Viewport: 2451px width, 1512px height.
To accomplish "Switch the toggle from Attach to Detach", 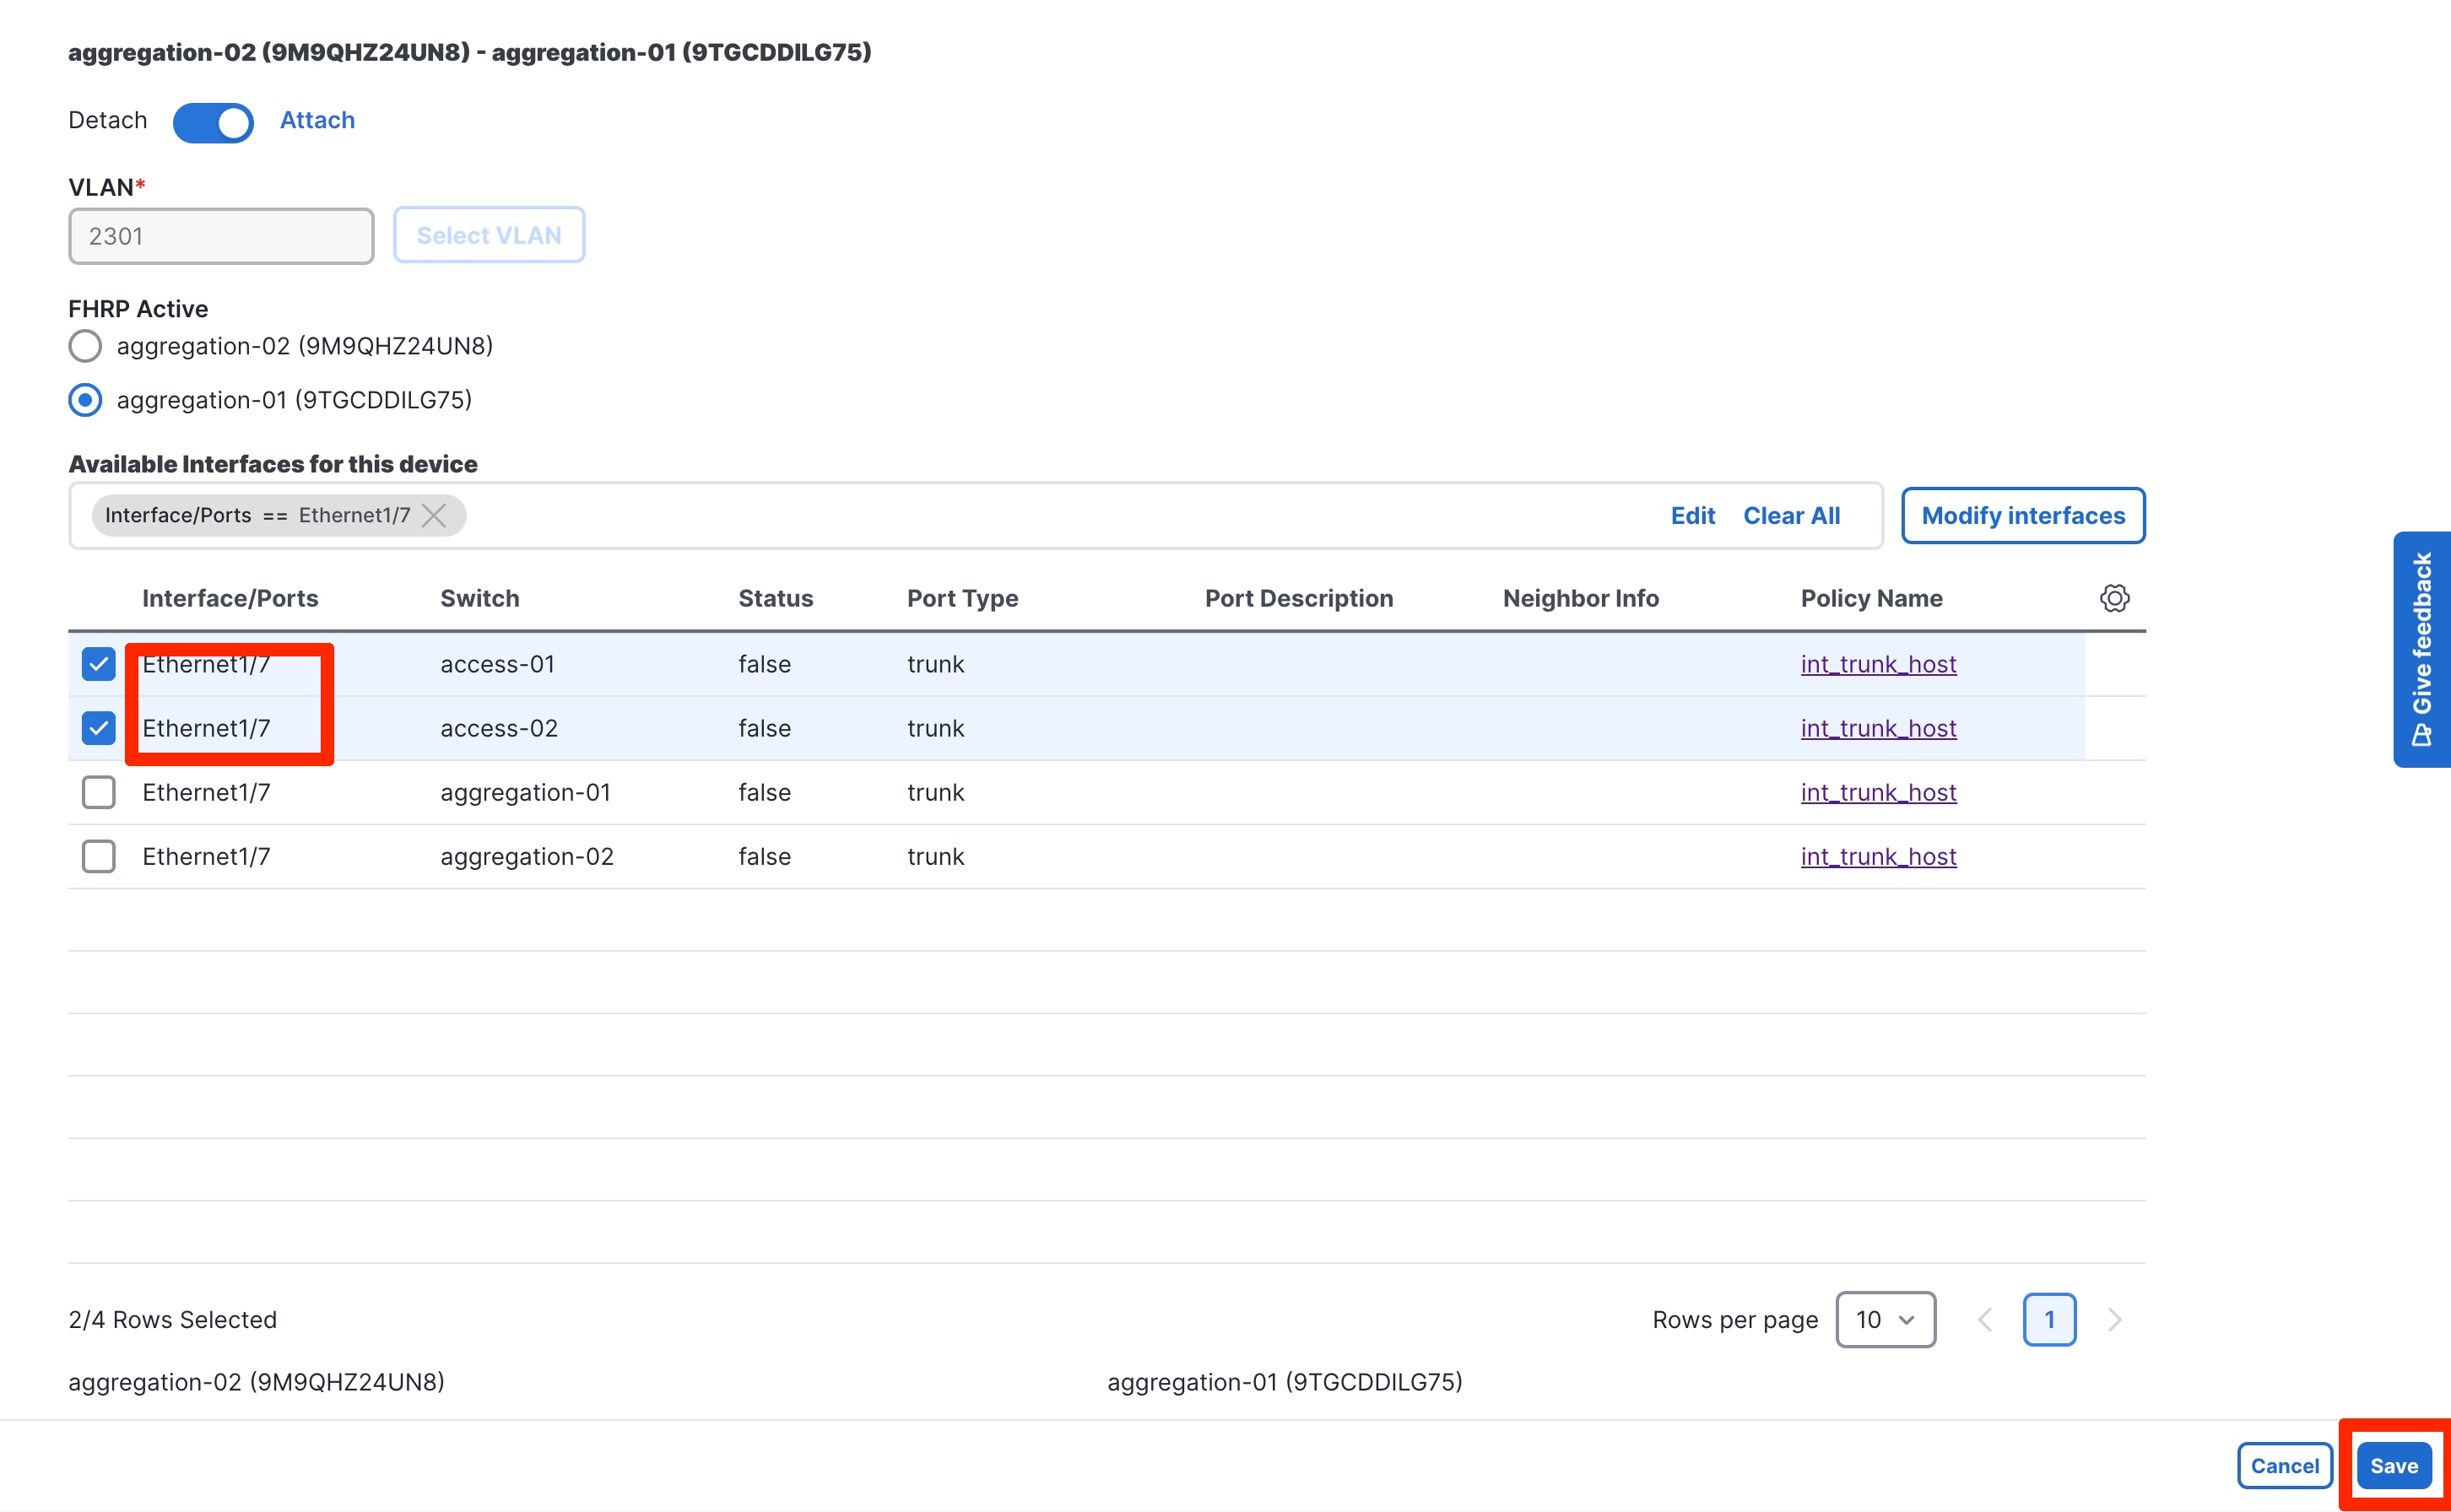I will pyautogui.click(x=213, y=122).
